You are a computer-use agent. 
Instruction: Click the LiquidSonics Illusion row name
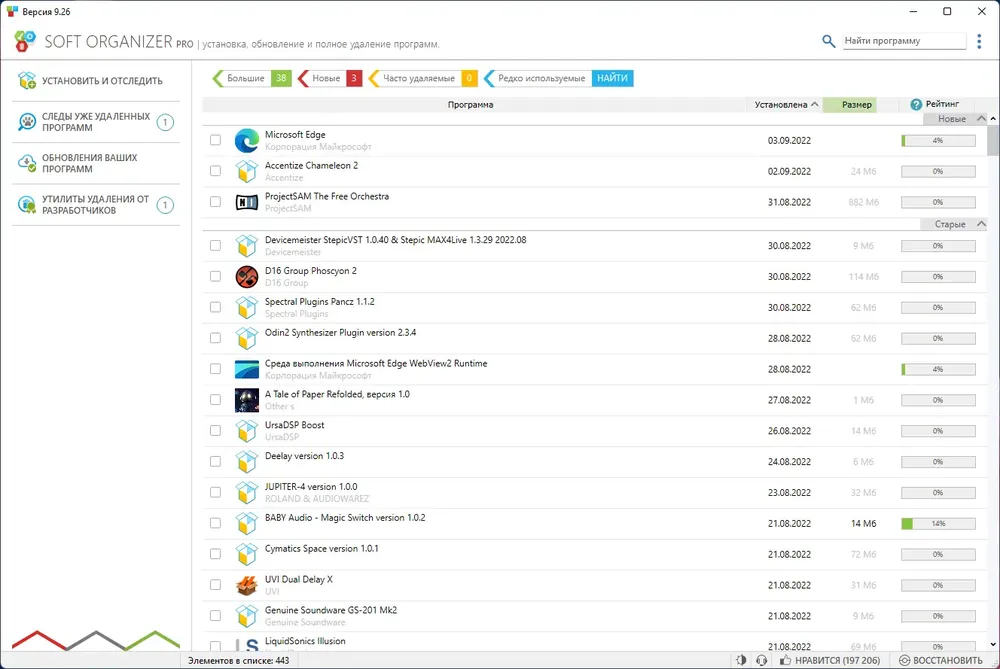(305, 641)
